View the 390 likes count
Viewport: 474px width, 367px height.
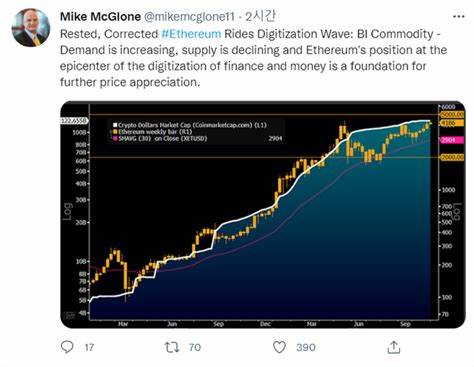tap(306, 347)
